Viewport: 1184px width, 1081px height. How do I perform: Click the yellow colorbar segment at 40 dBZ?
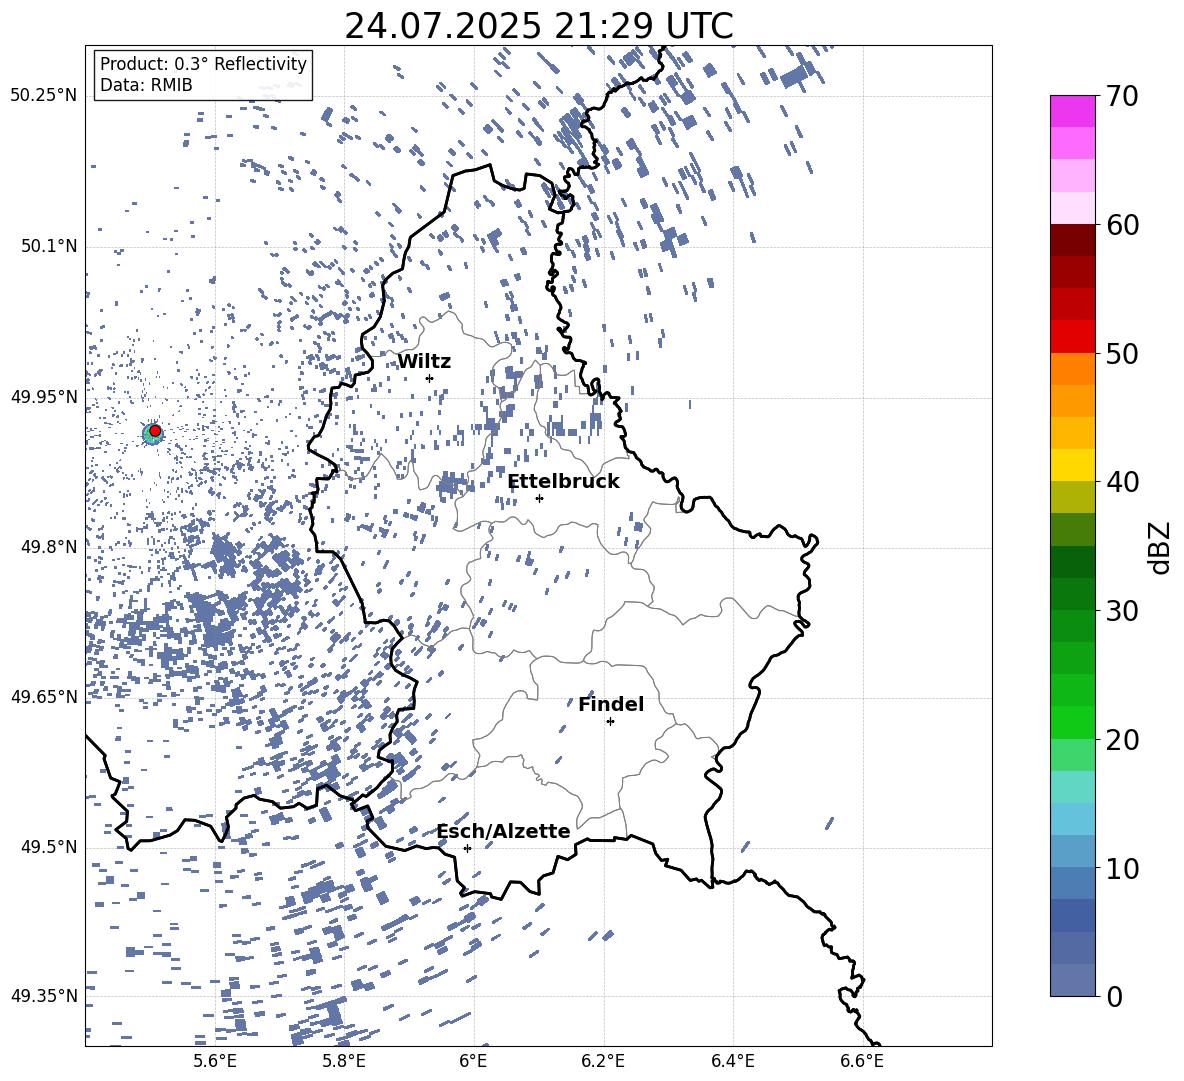pos(1072,465)
